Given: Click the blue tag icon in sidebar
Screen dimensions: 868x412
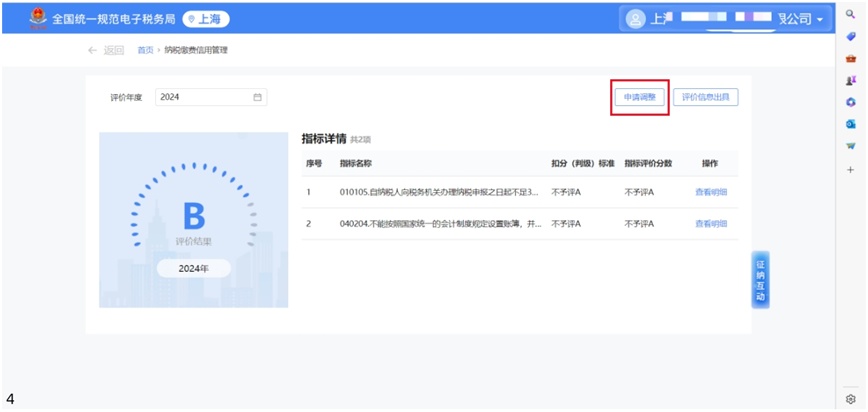Looking at the screenshot, I should (851, 36).
